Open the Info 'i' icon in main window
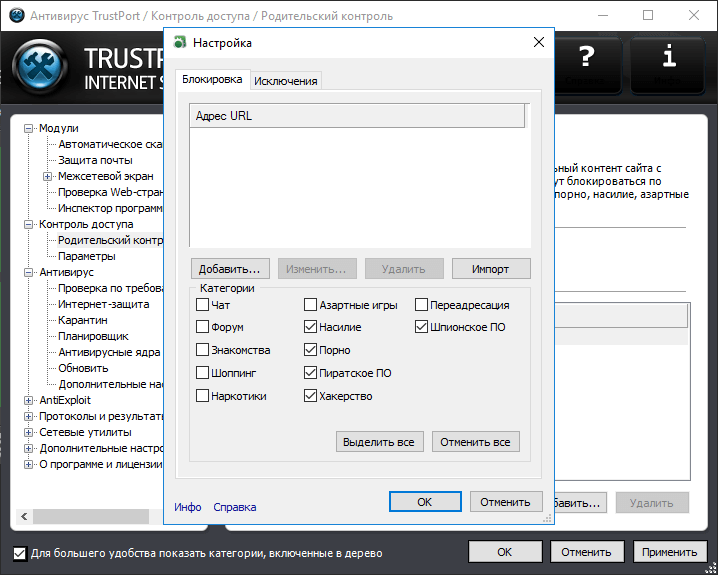This screenshot has height=575, width=718. 669,56
